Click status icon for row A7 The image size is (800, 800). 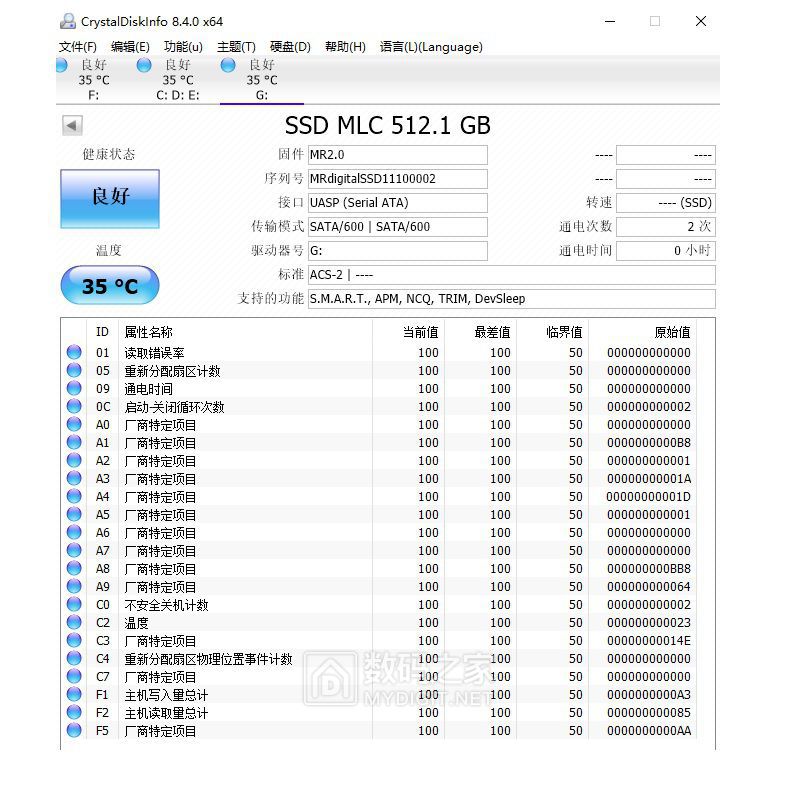click(x=74, y=550)
